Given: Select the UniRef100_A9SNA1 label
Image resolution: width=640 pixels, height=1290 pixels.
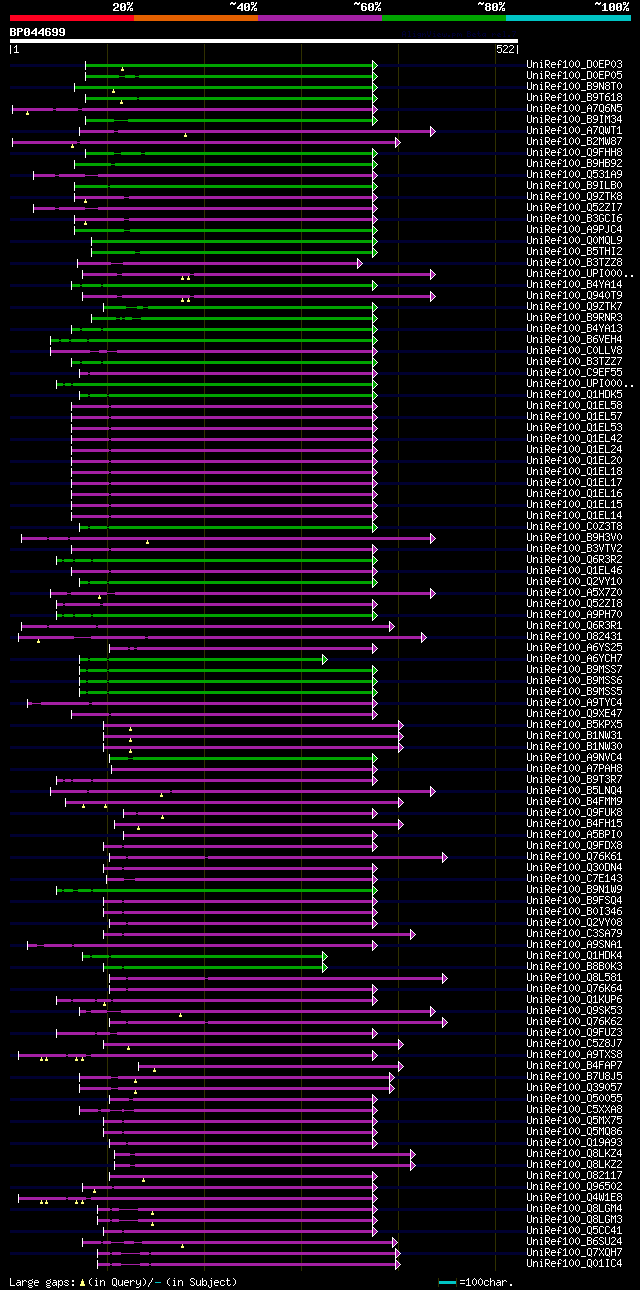Looking at the screenshot, I should pos(574,945).
